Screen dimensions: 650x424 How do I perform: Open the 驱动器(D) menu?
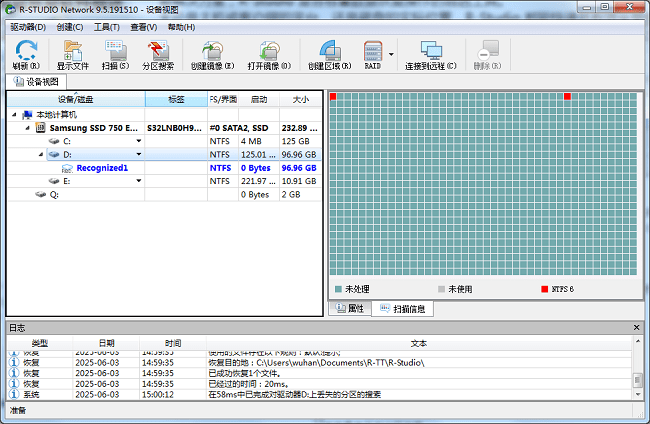coord(28,27)
